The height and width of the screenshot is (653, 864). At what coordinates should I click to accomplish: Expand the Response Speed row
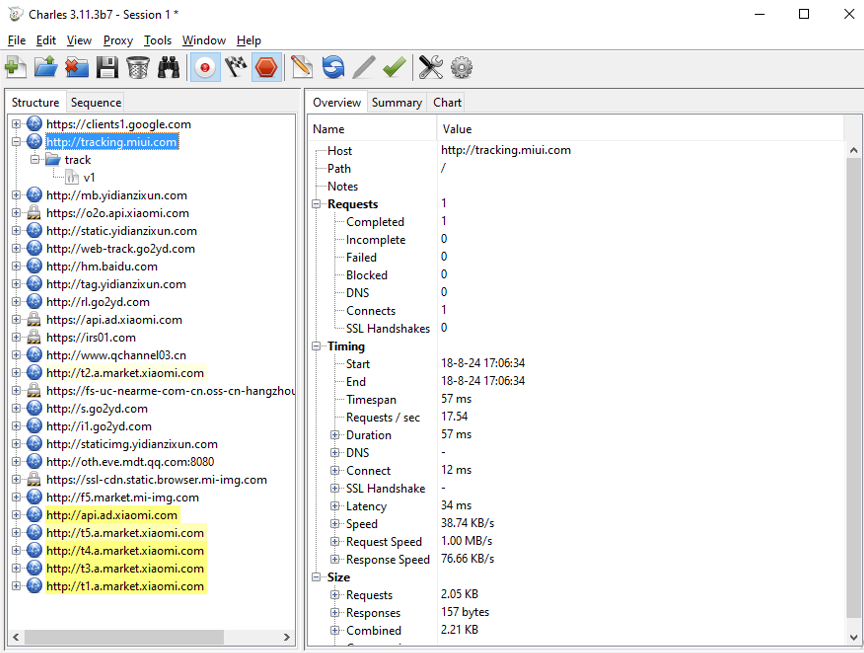pyautogui.click(x=334, y=559)
